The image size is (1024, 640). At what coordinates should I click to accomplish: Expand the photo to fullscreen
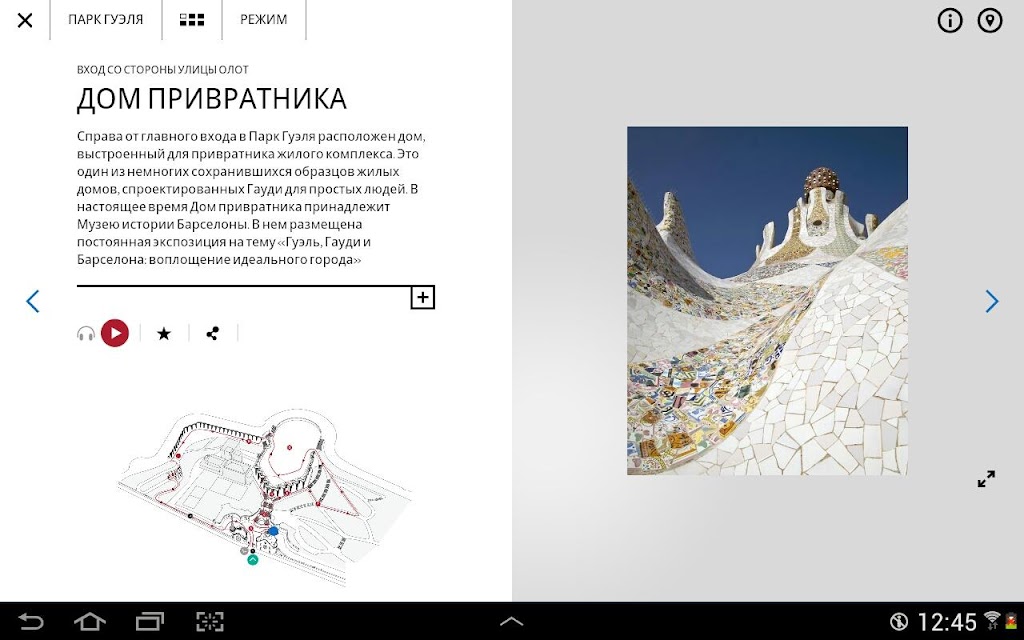click(986, 479)
